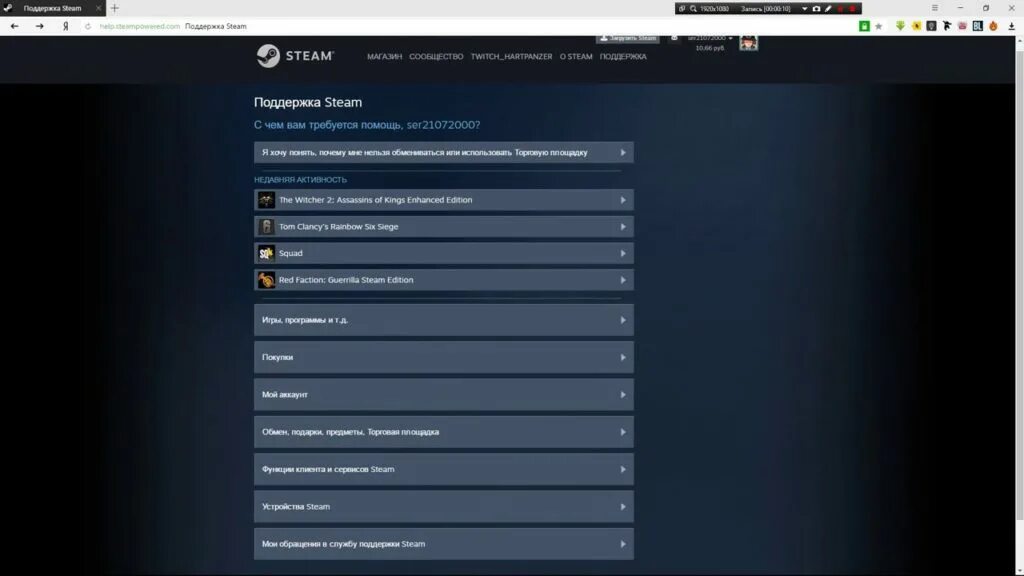1024x576 pixels.
Task: Click the yellow extension icon
Action: tap(916, 26)
